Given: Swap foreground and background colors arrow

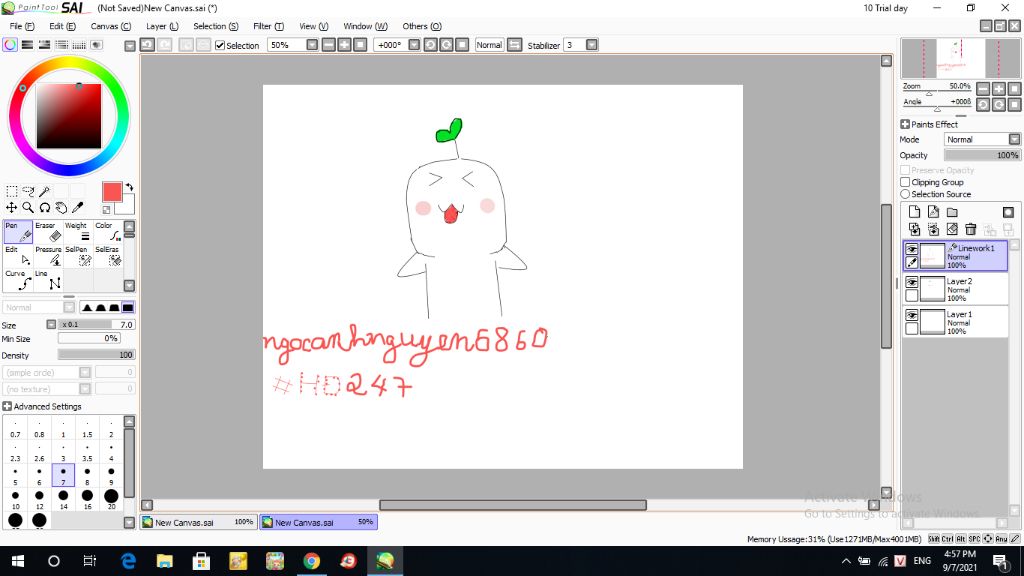Looking at the screenshot, I should 129,187.
